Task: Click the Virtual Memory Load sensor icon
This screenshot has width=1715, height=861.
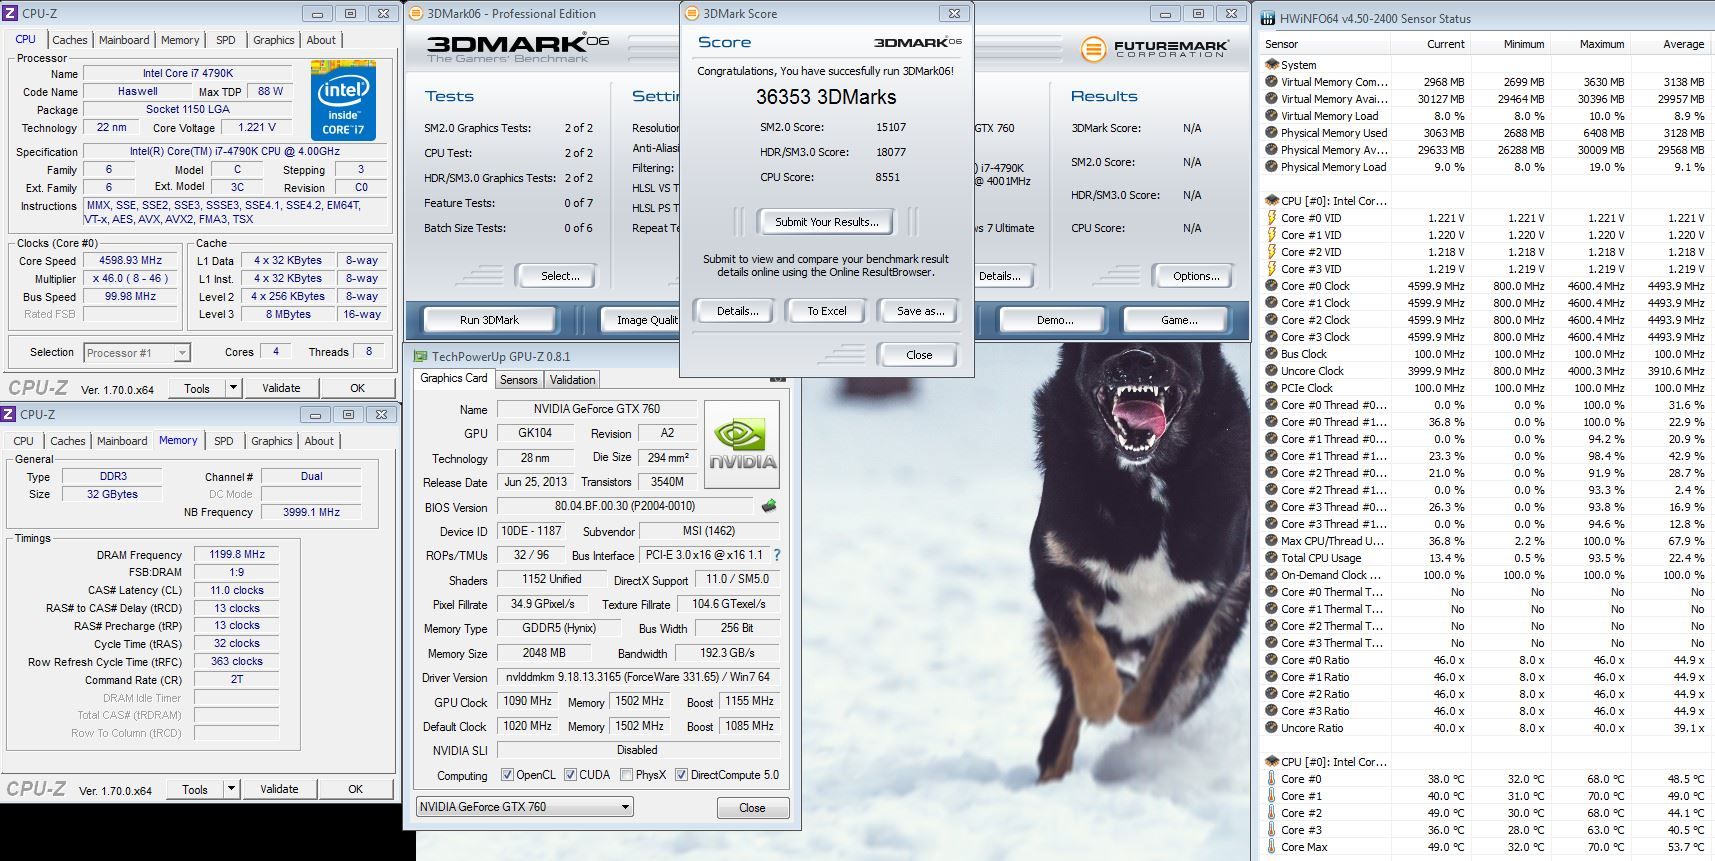Action: (x=1272, y=116)
